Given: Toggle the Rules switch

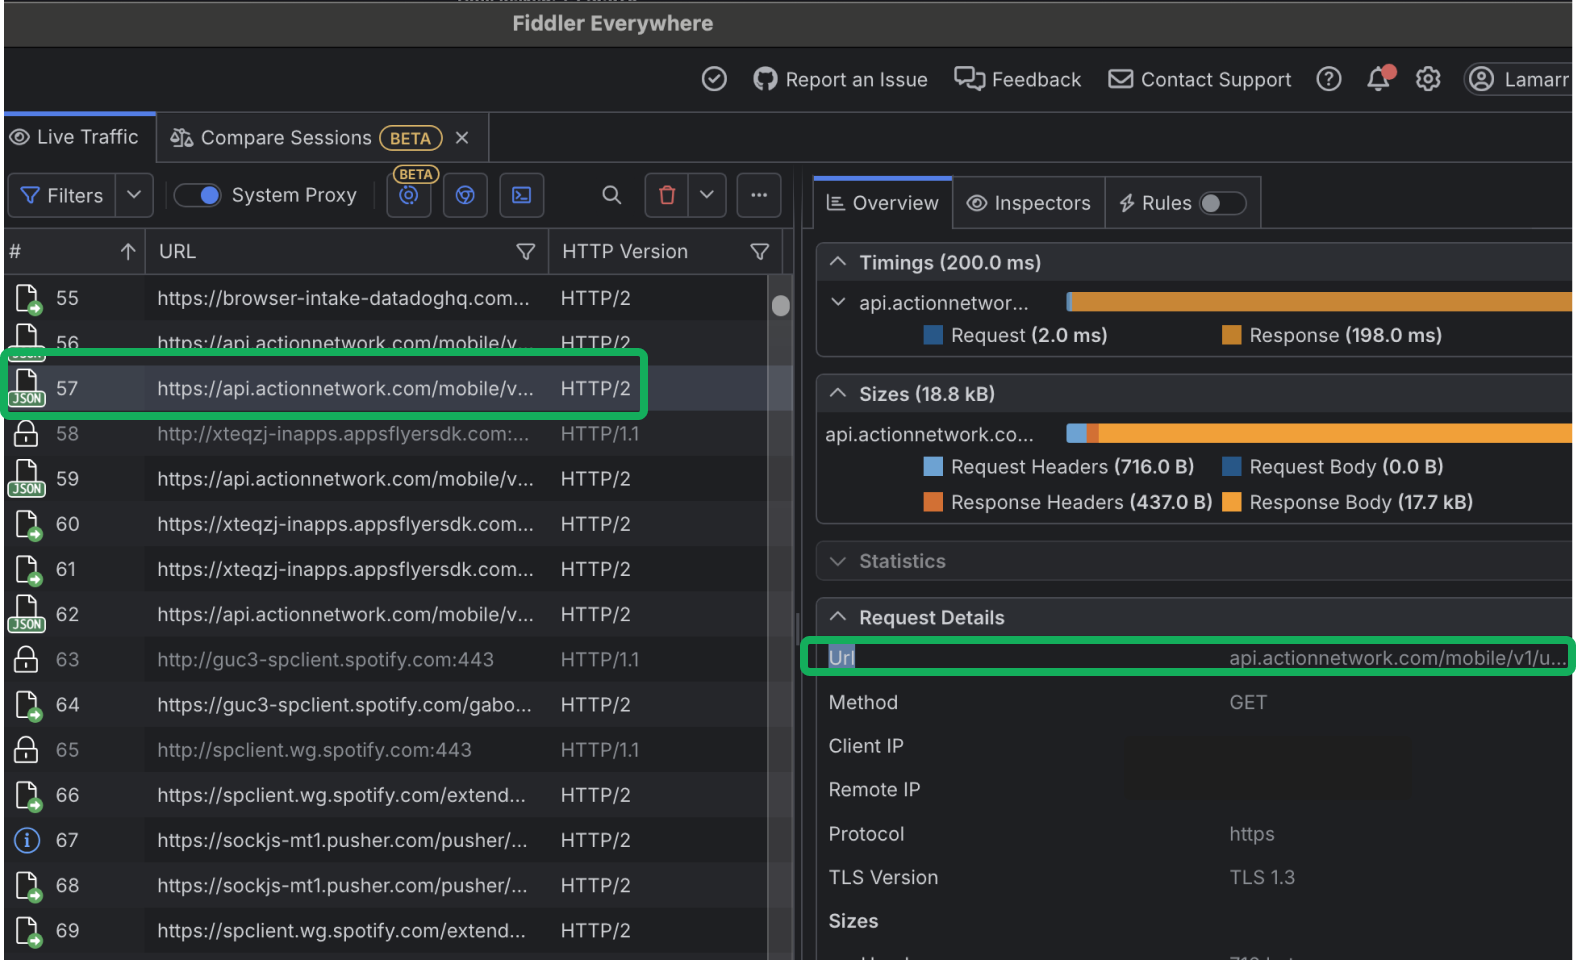Looking at the screenshot, I should pyautogui.click(x=1222, y=203).
